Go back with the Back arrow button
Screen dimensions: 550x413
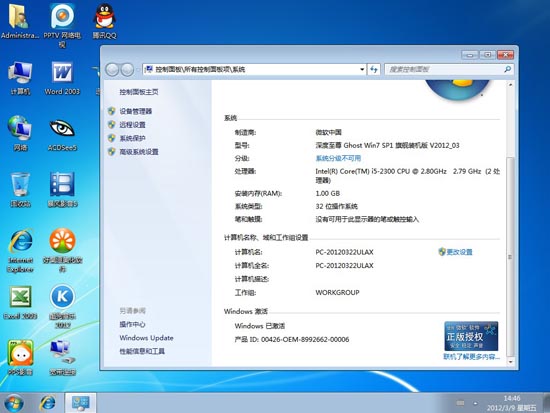pos(112,69)
